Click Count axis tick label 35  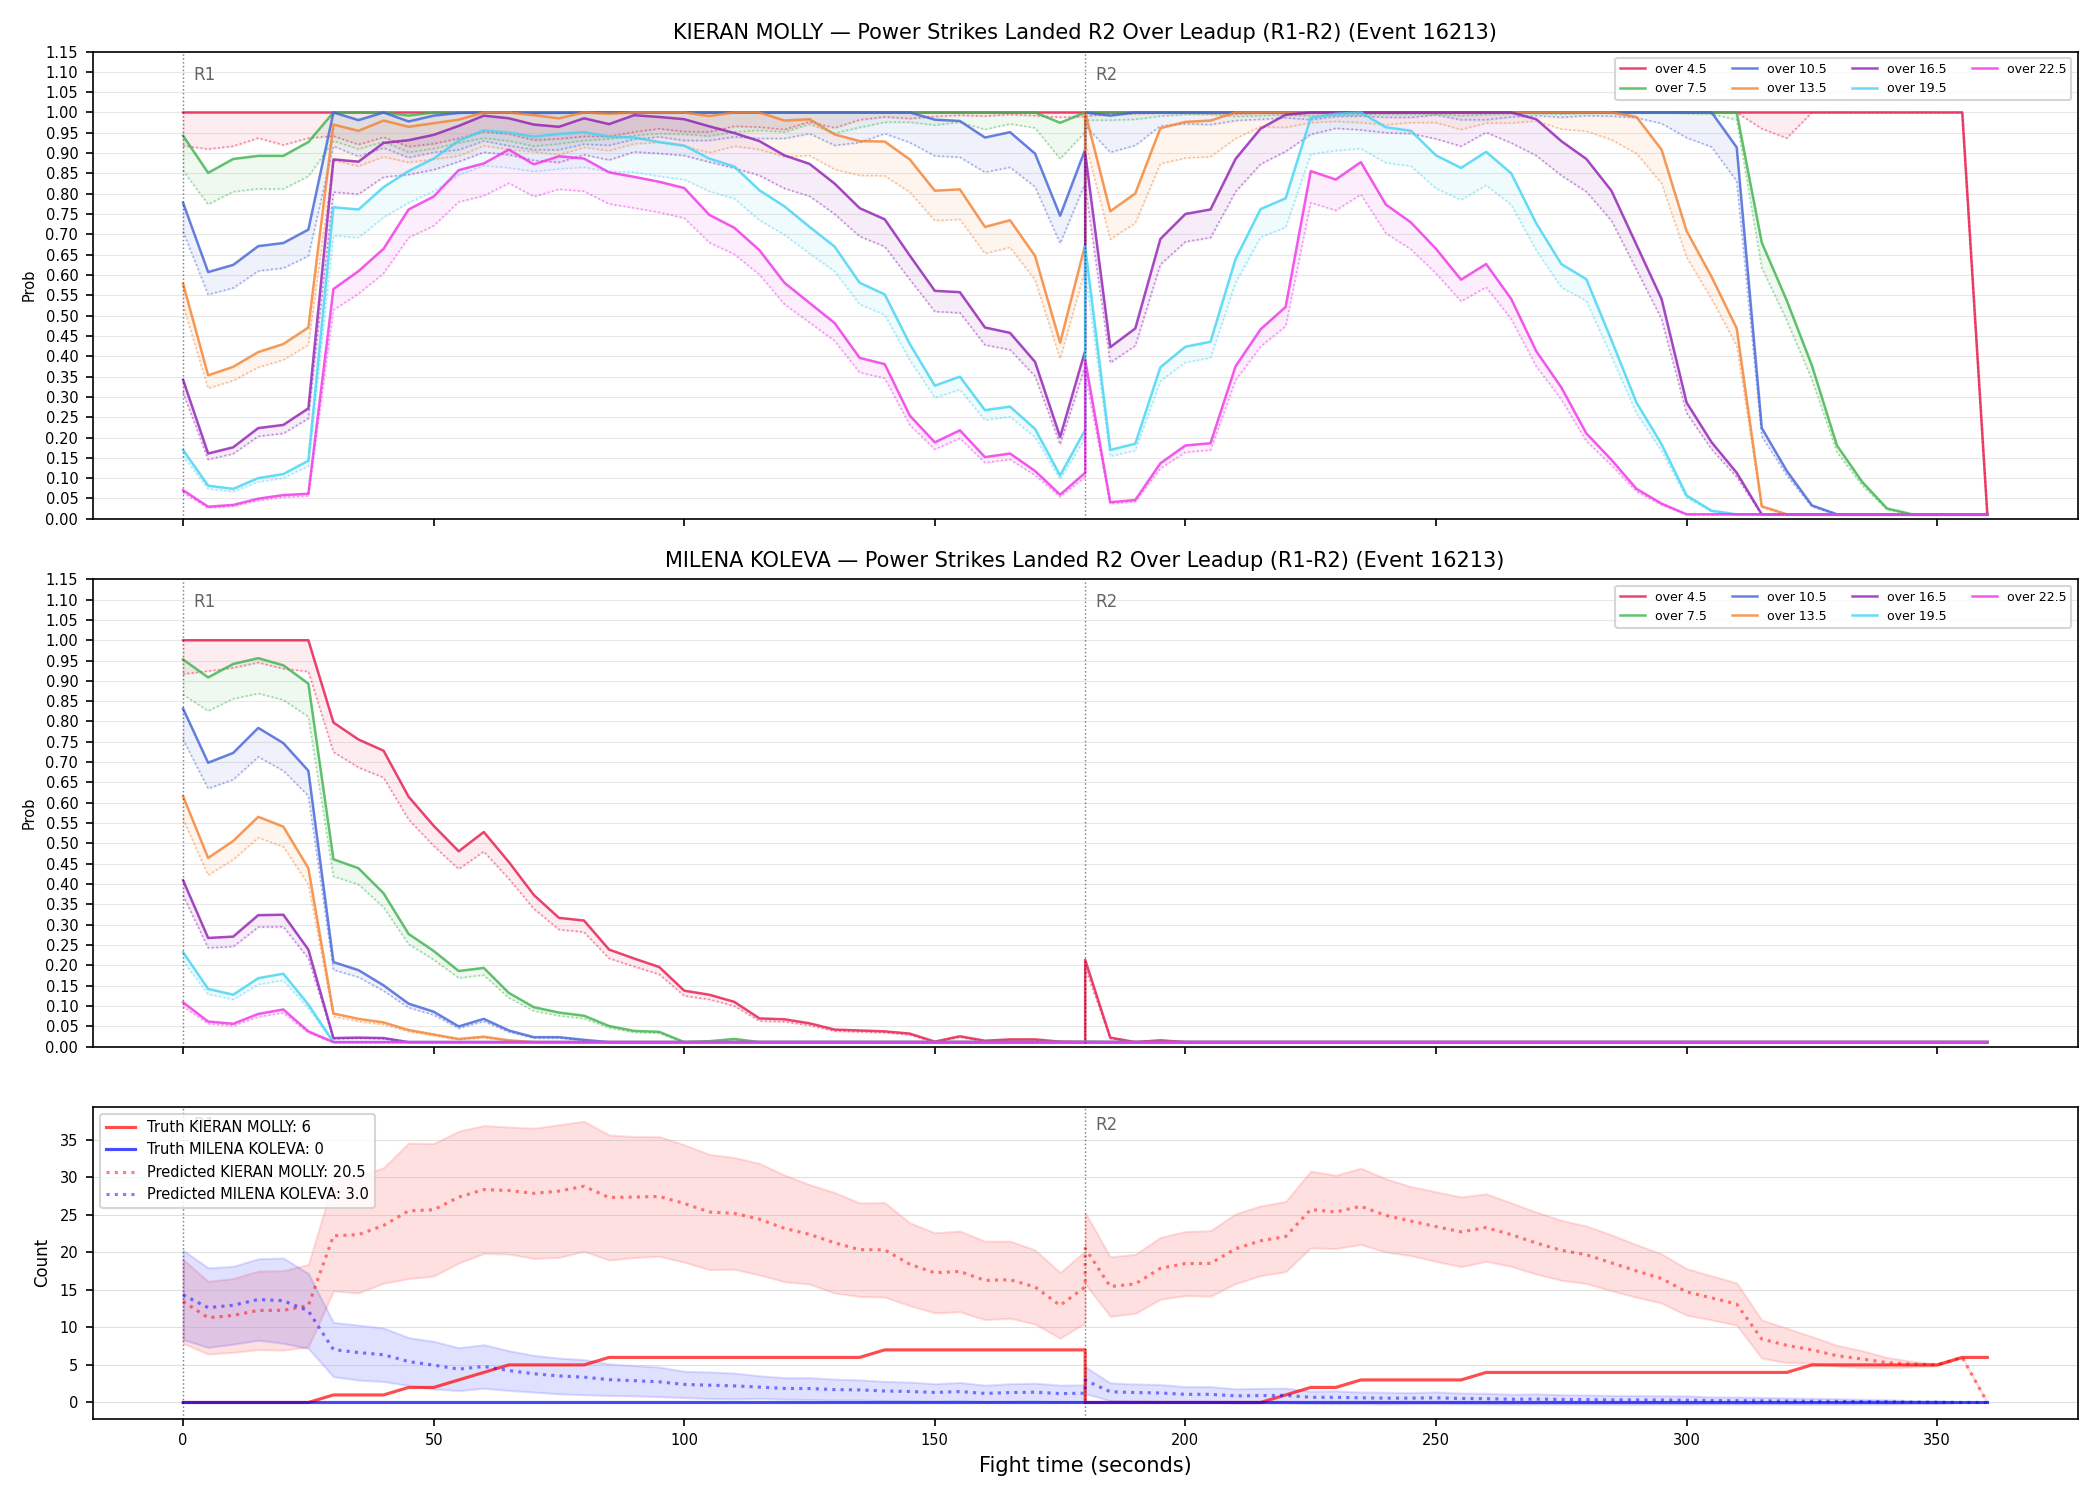pyautogui.click(x=69, y=1140)
